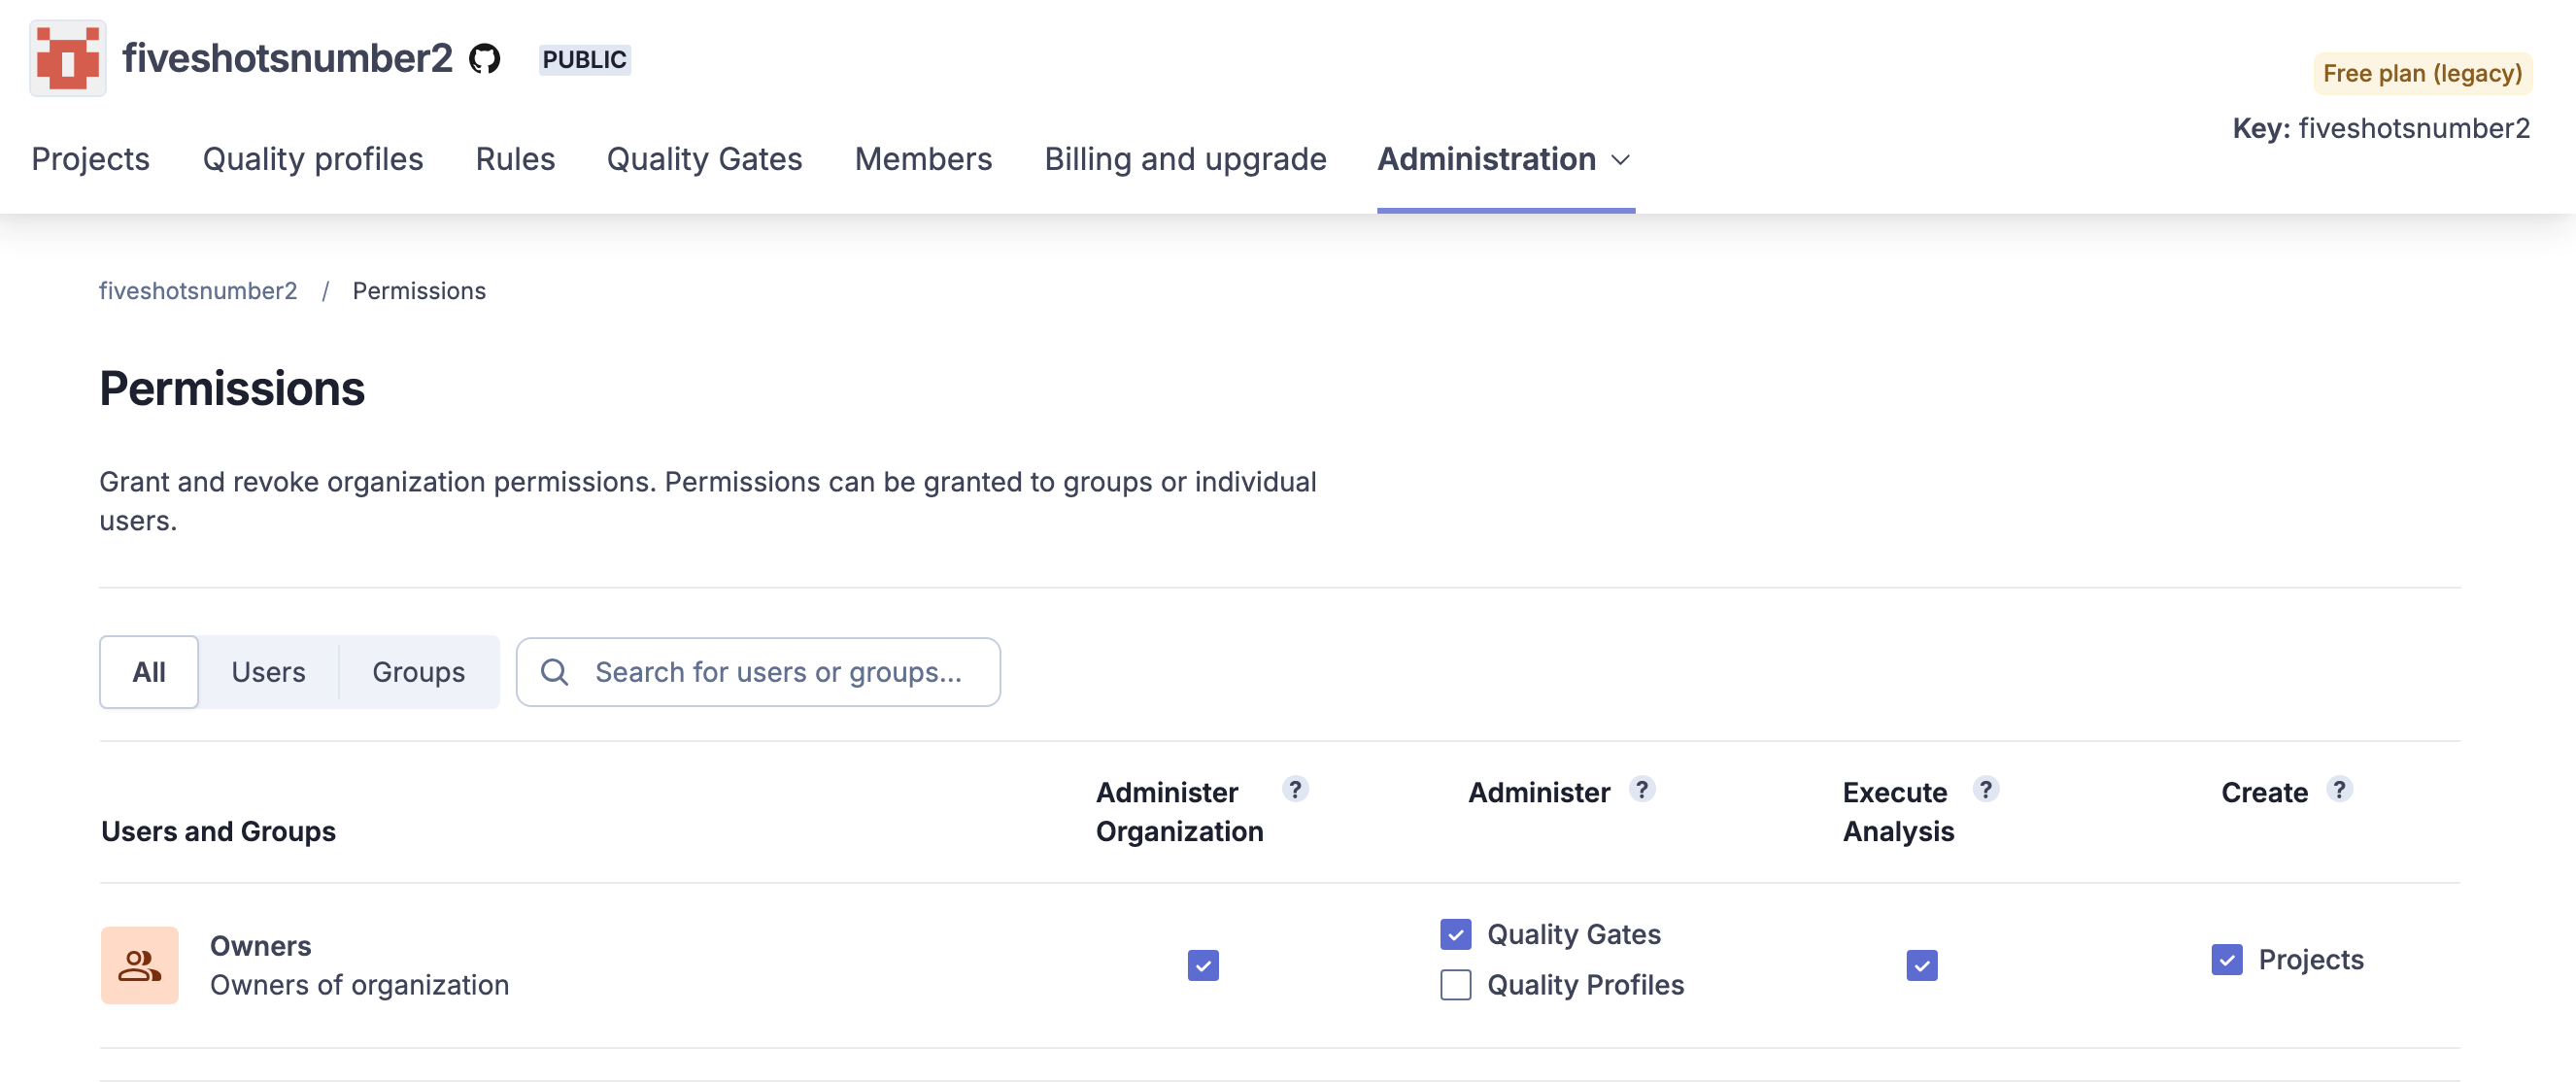
Task: Click the GitHub logo icon beside organization name
Action: point(485,59)
